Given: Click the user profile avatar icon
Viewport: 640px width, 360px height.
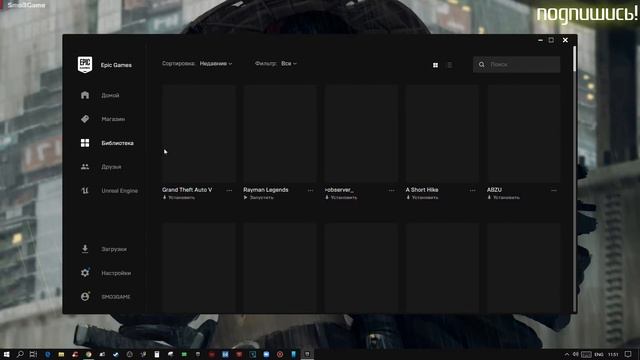Looking at the screenshot, I should pyautogui.click(x=85, y=296).
